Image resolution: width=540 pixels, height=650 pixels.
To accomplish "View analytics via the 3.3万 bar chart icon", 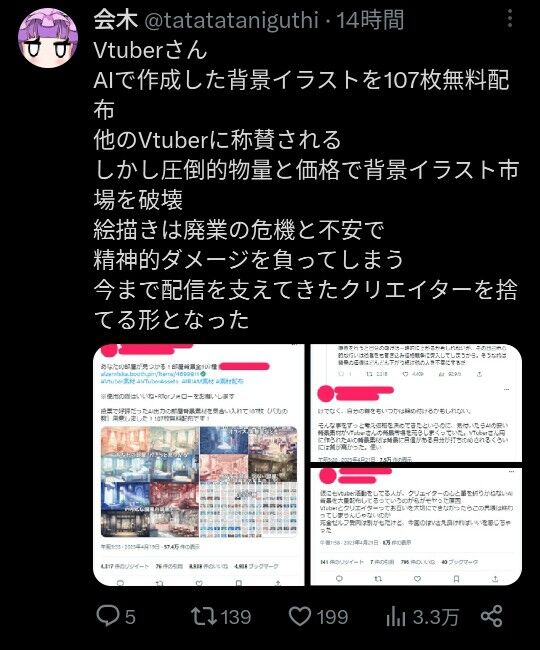I will pyautogui.click(x=396, y=617).
